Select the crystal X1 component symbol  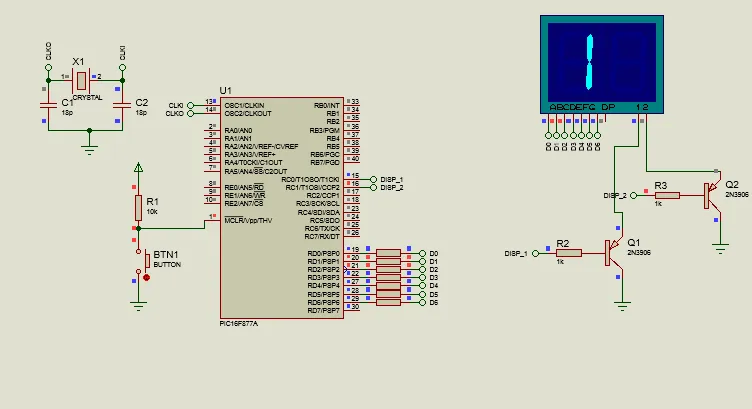82,81
